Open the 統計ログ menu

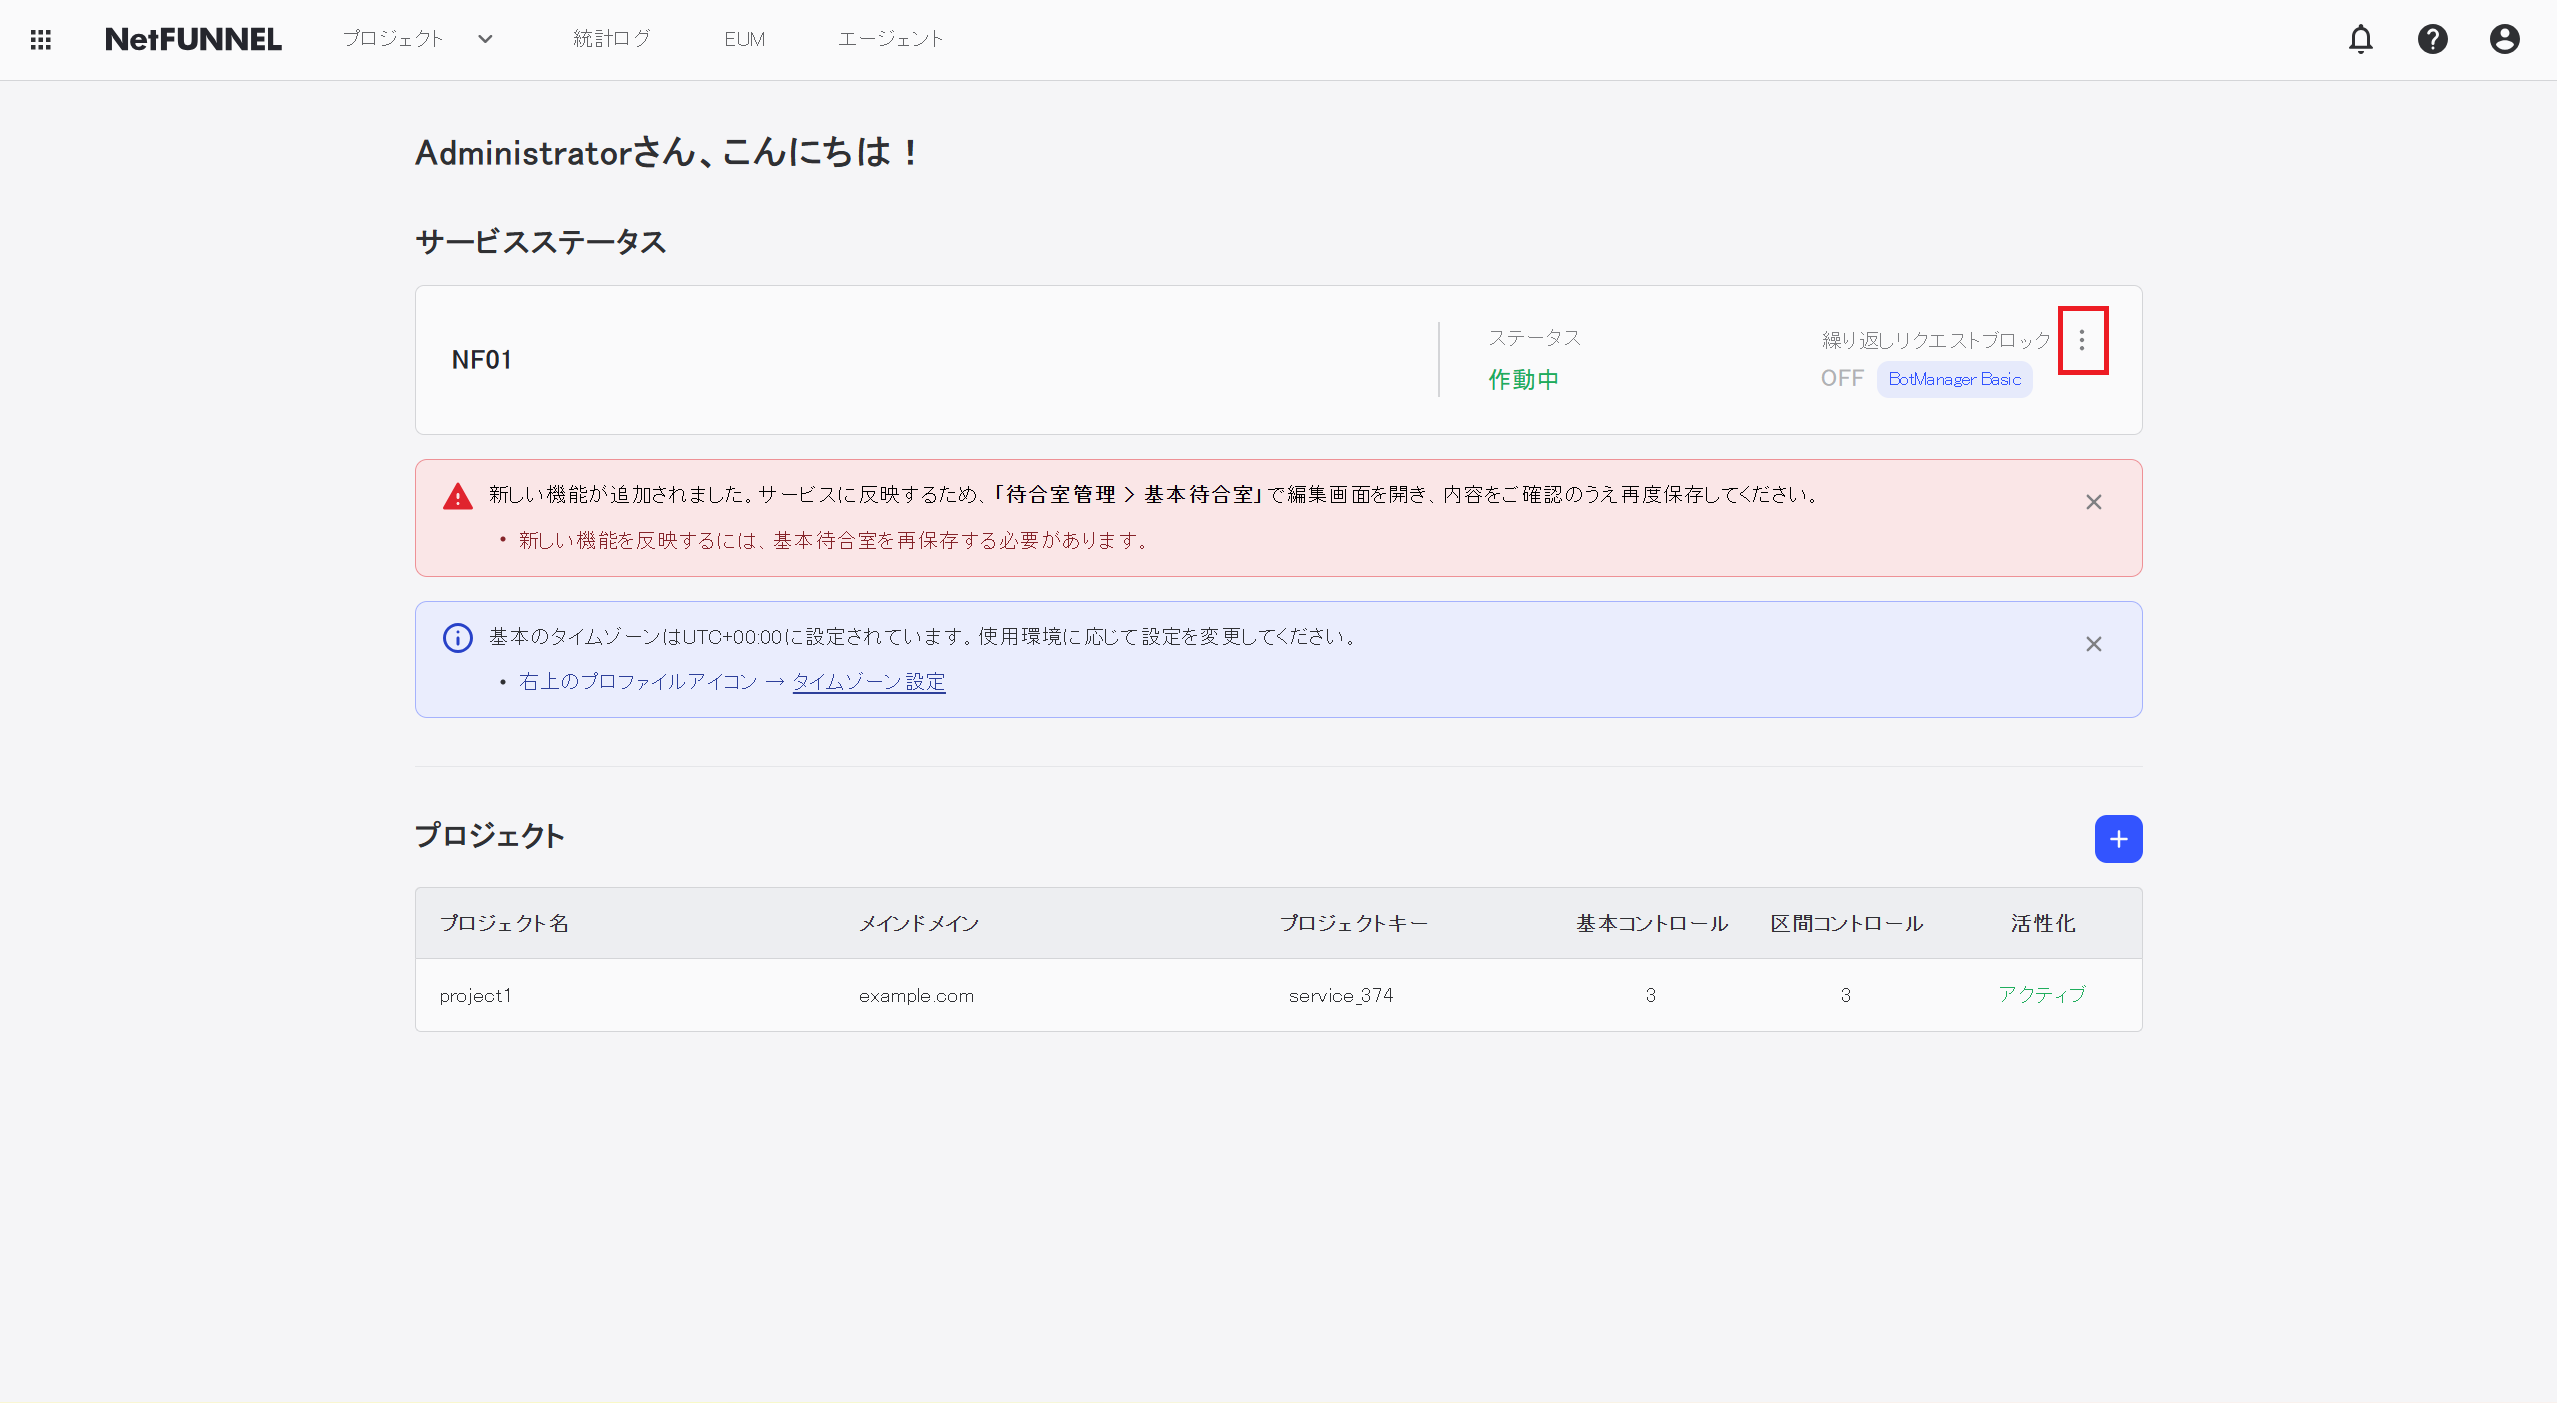tap(611, 39)
